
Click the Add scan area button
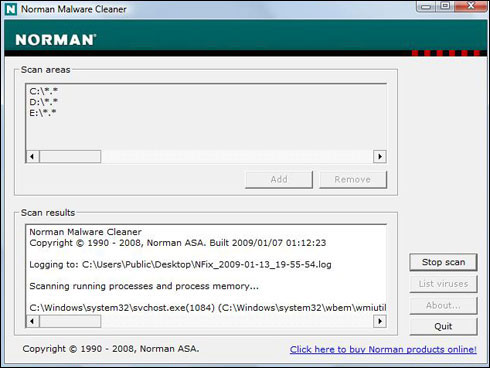coord(279,180)
